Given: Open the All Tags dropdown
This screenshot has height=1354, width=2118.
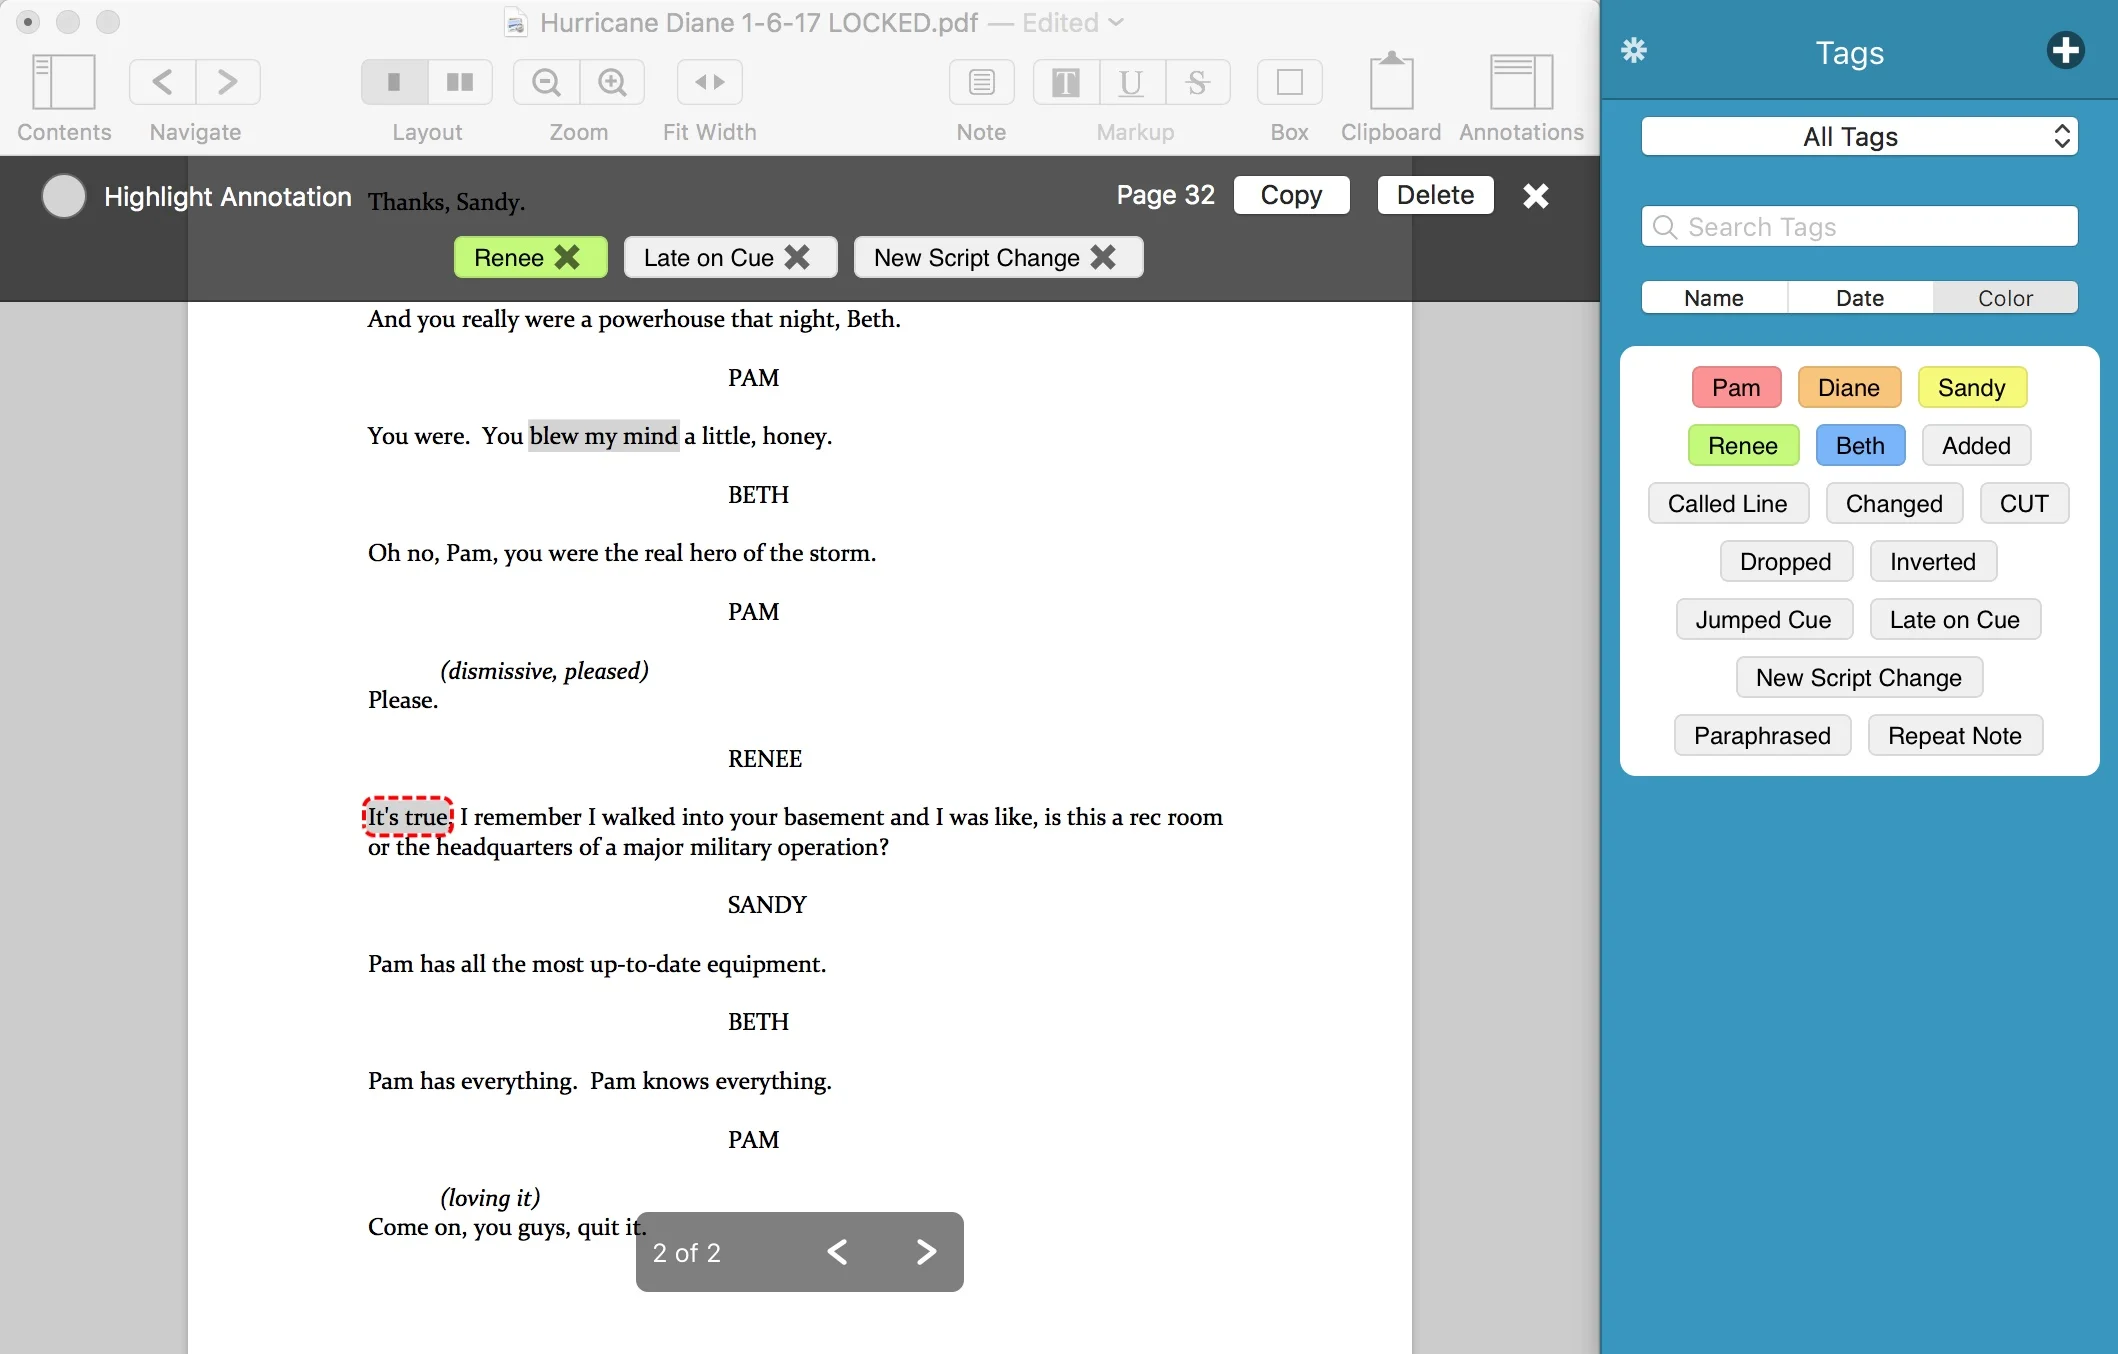Looking at the screenshot, I should click(1859, 137).
